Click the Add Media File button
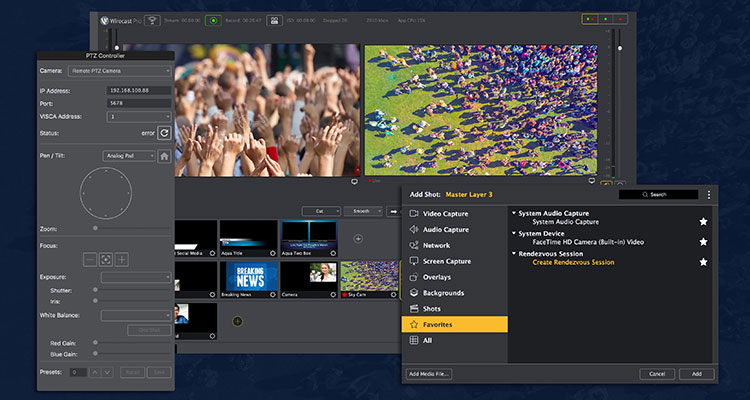750x400 pixels. pos(430,373)
